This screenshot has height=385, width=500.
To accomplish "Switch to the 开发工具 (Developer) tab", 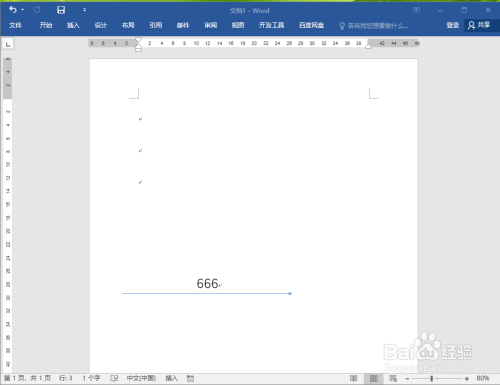I will (271, 25).
